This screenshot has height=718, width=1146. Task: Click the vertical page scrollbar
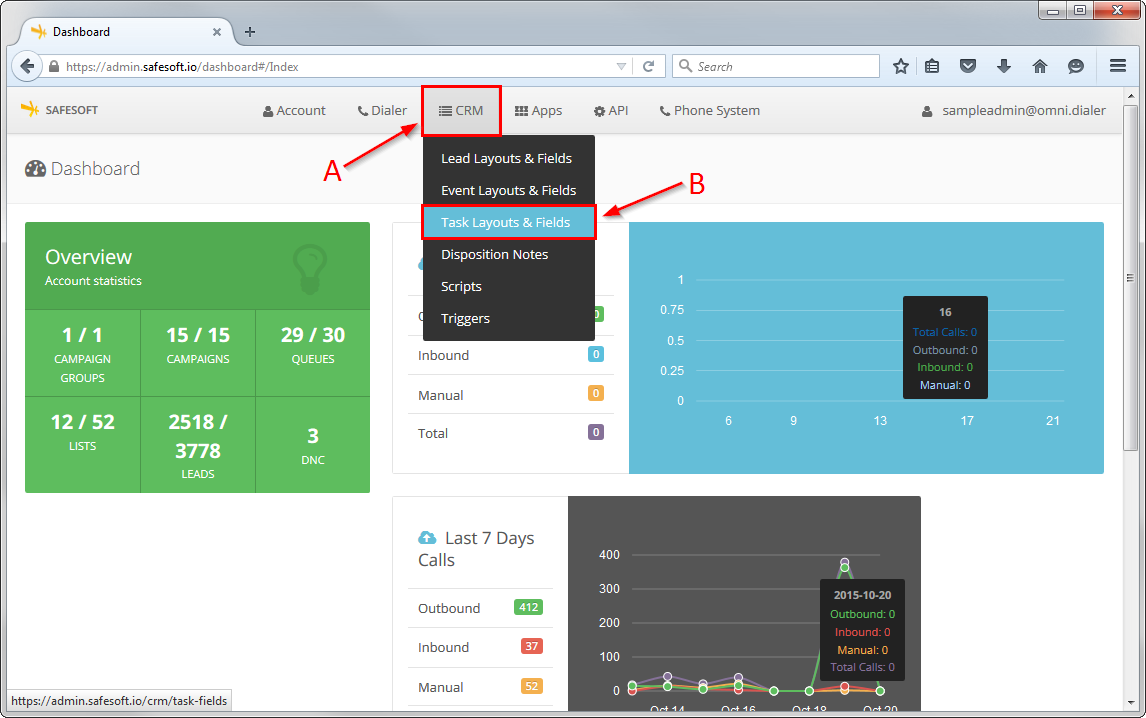pos(1131,277)
